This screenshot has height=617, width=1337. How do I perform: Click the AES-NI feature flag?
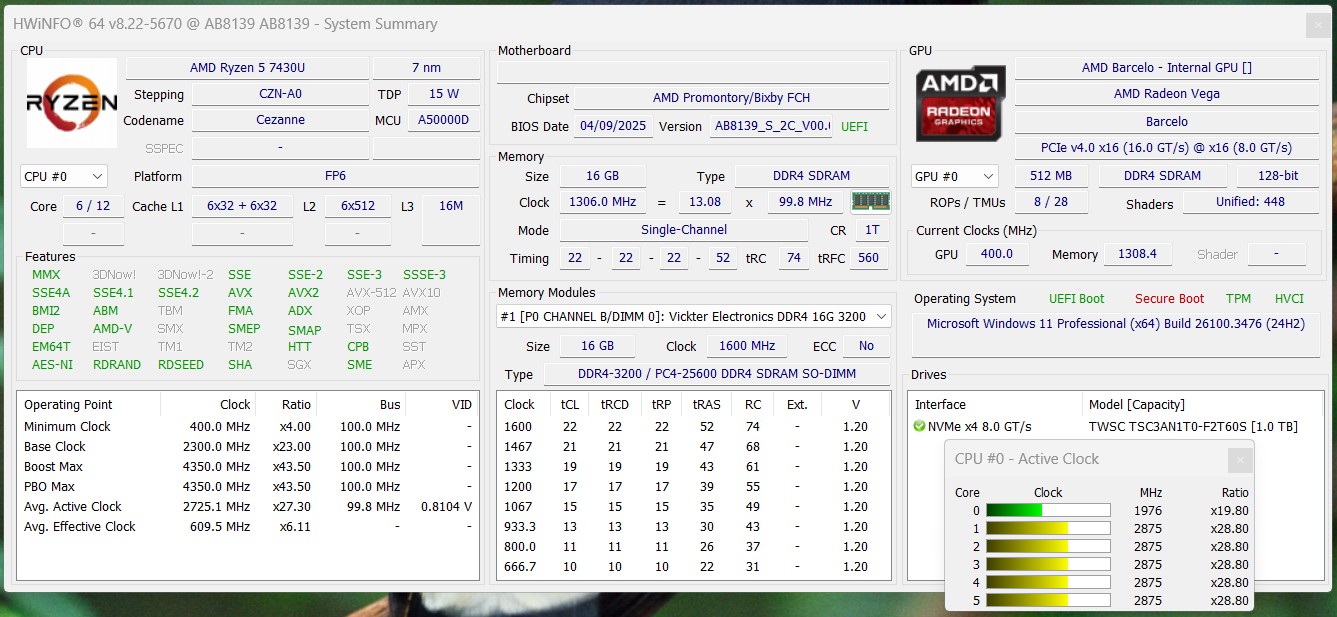52,365
